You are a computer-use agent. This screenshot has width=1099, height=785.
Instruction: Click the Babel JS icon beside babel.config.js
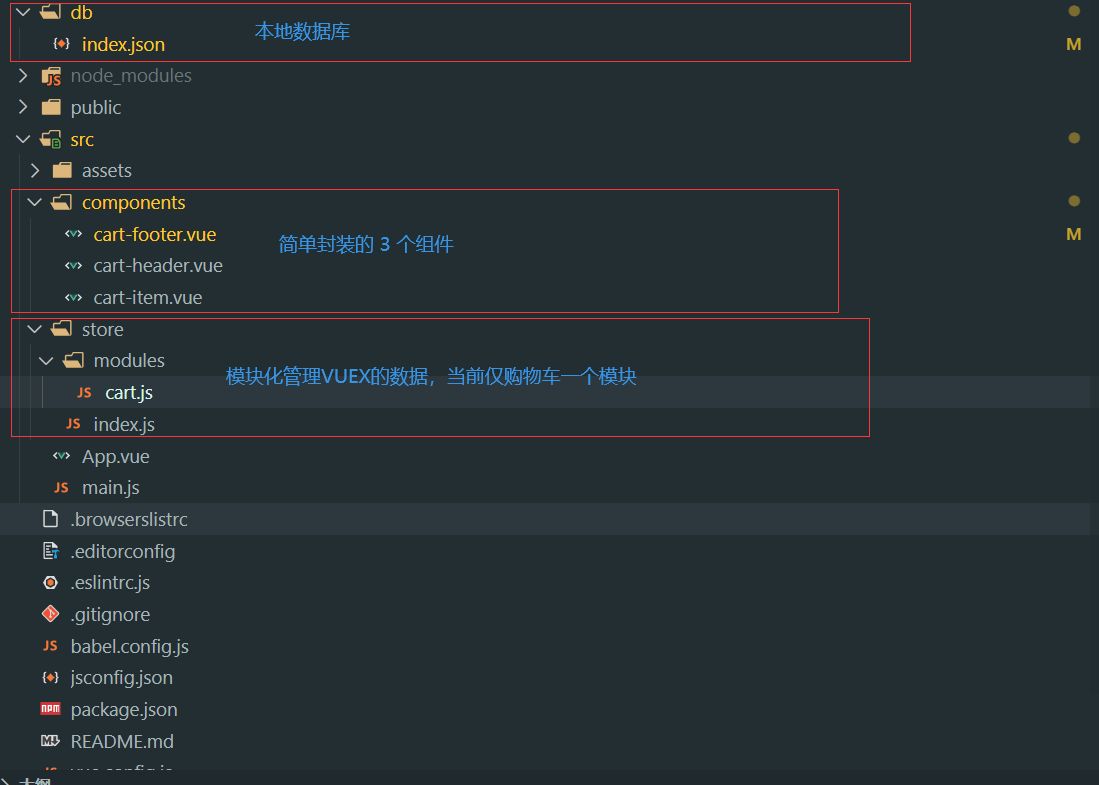pyautogui.click(x=50, y=646)
